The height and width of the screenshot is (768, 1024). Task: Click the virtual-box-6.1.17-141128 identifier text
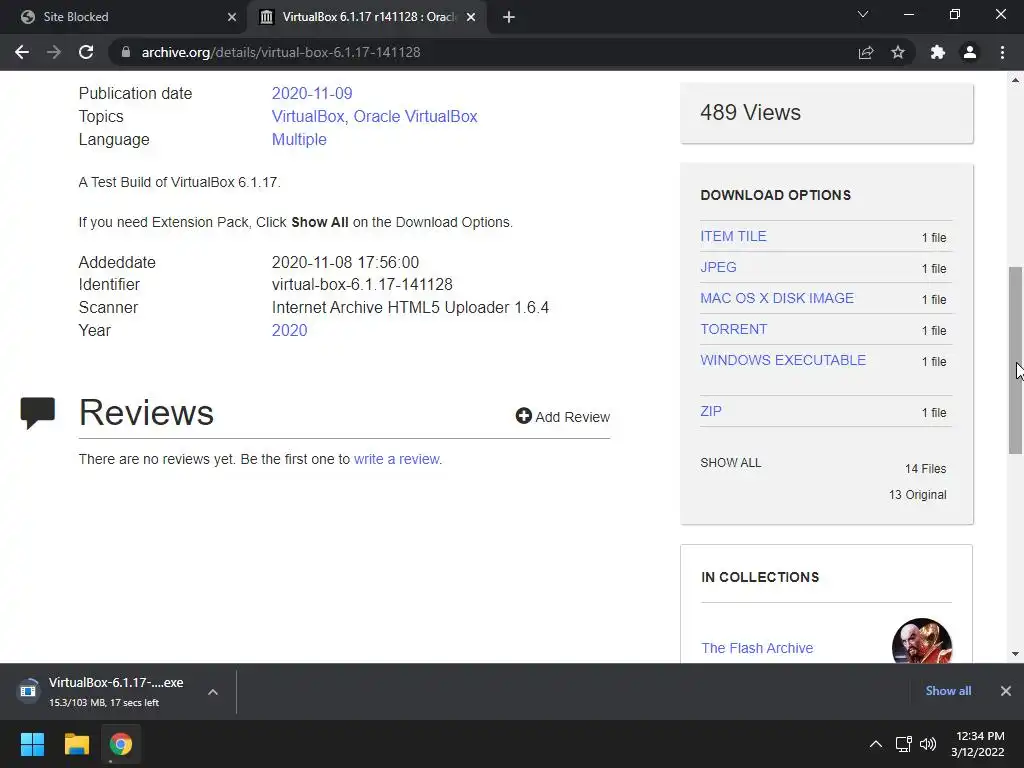362,285
